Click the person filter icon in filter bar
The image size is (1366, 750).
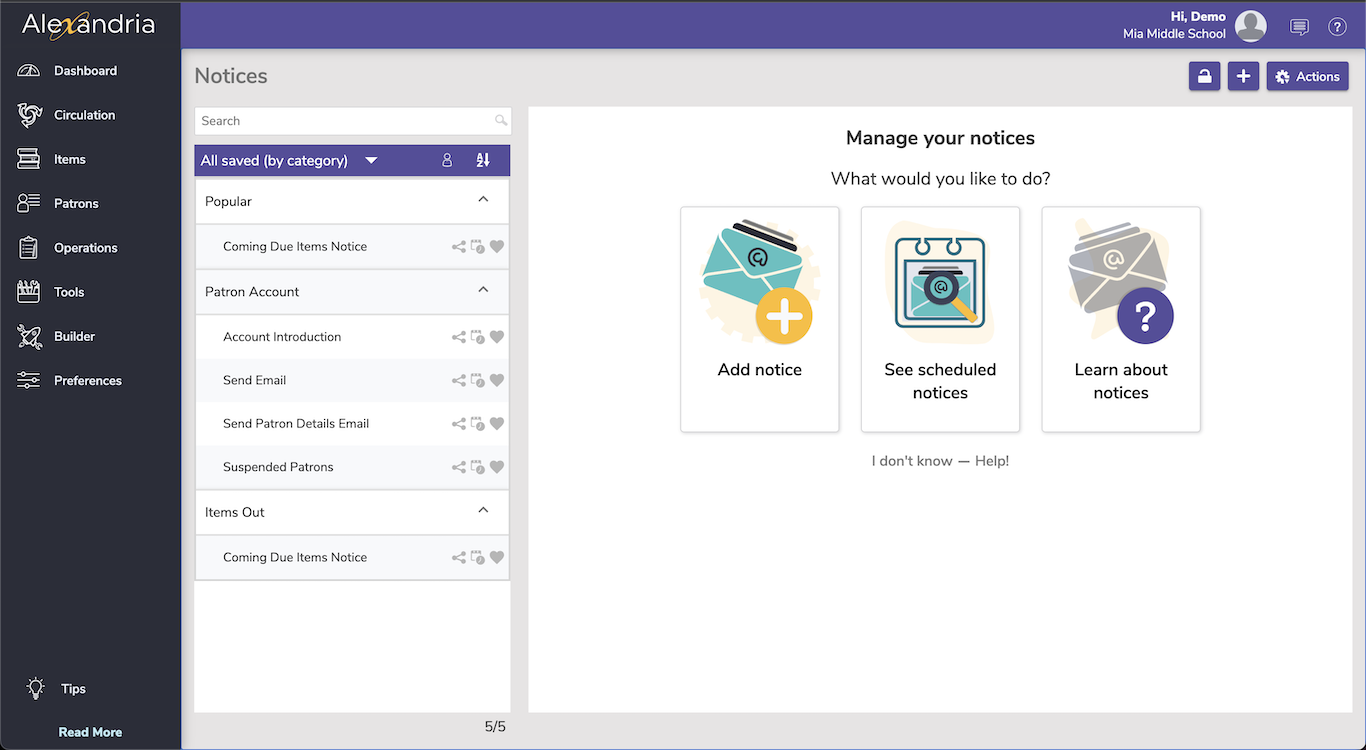[x=447, y=160]
